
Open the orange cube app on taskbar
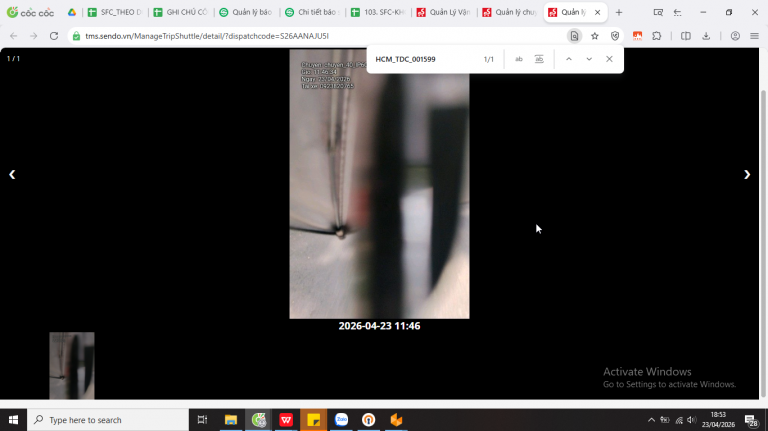click(396, 420)
